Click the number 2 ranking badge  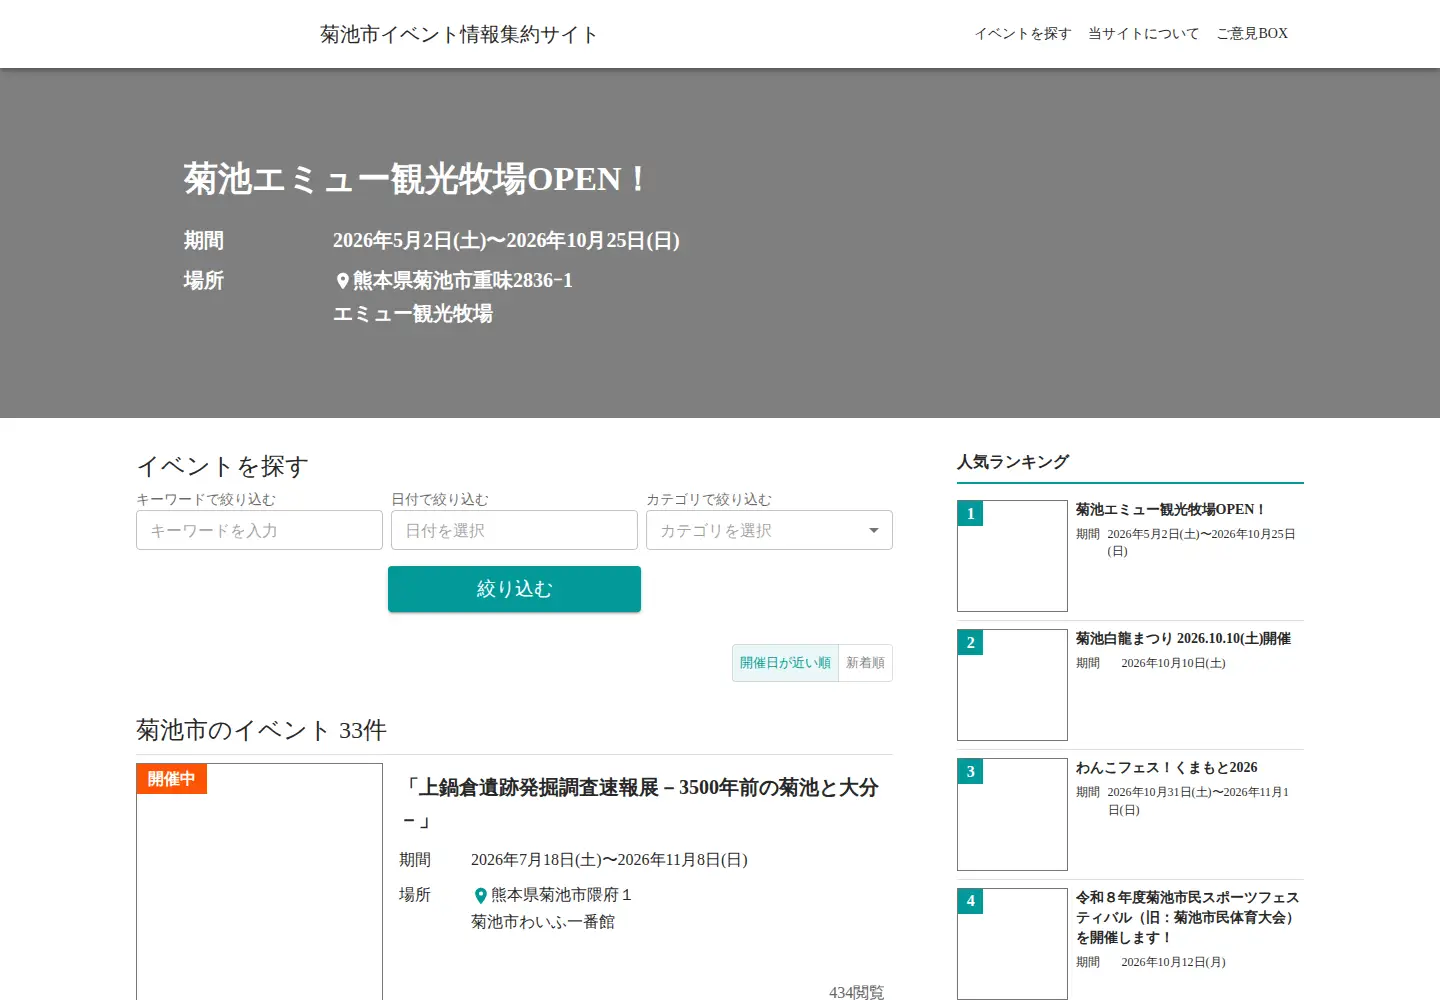(x=970, y=643)
